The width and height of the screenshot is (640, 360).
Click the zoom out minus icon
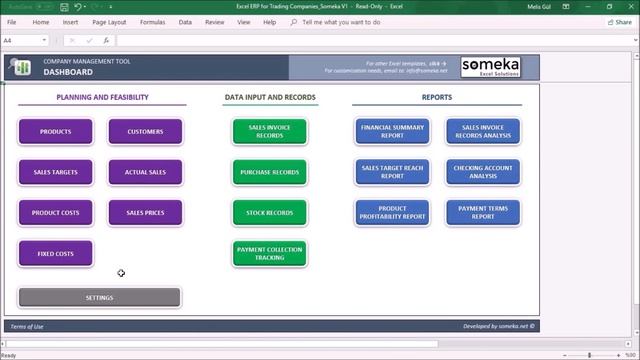(x=565, y=355)
